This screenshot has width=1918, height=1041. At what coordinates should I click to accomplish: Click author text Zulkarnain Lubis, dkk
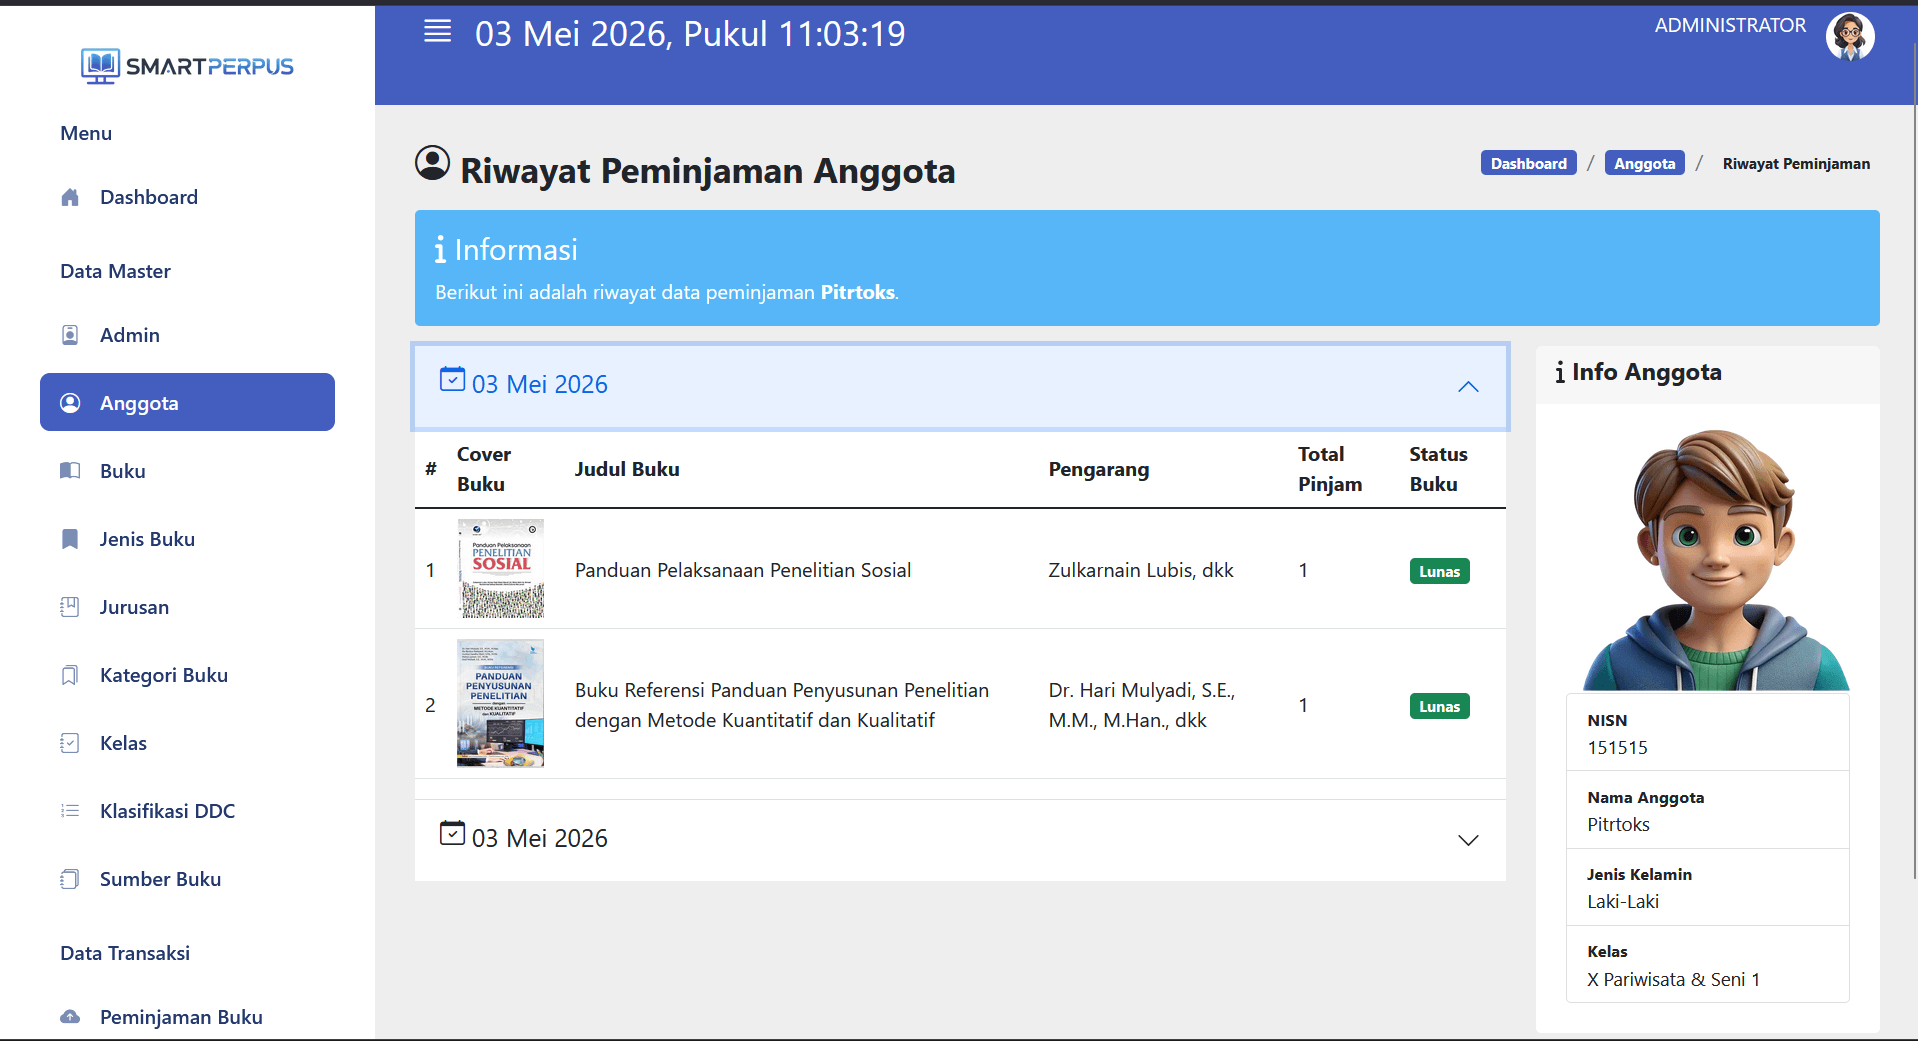point(1141,570)
